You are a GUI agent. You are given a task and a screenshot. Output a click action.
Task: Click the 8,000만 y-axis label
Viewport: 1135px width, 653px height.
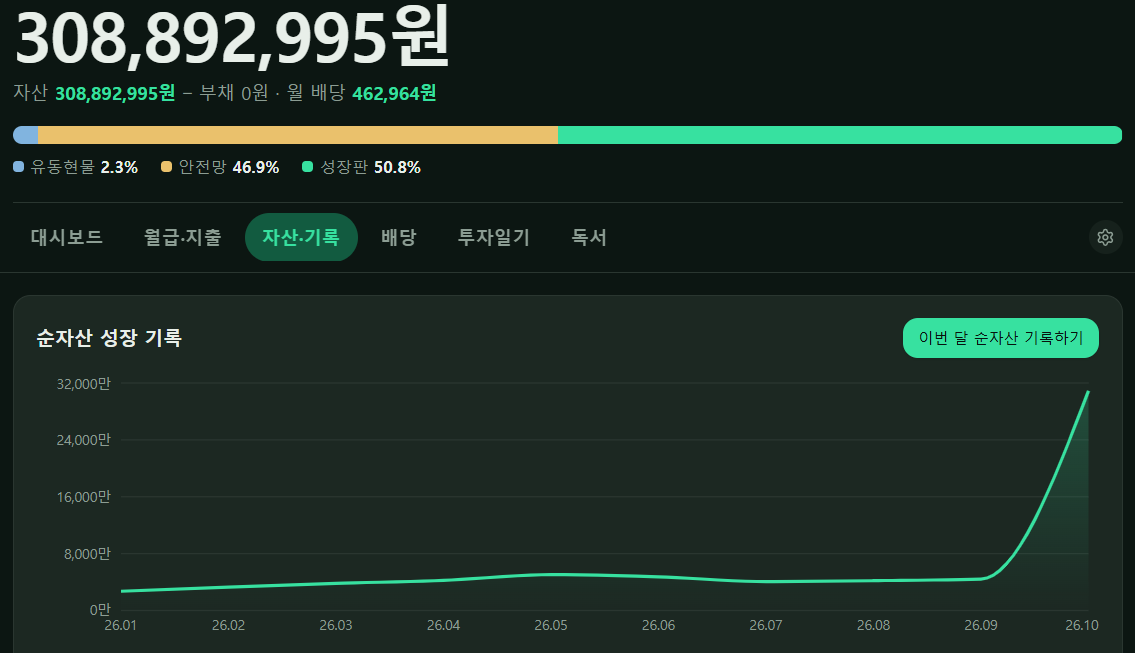click(x=88, y=554)
